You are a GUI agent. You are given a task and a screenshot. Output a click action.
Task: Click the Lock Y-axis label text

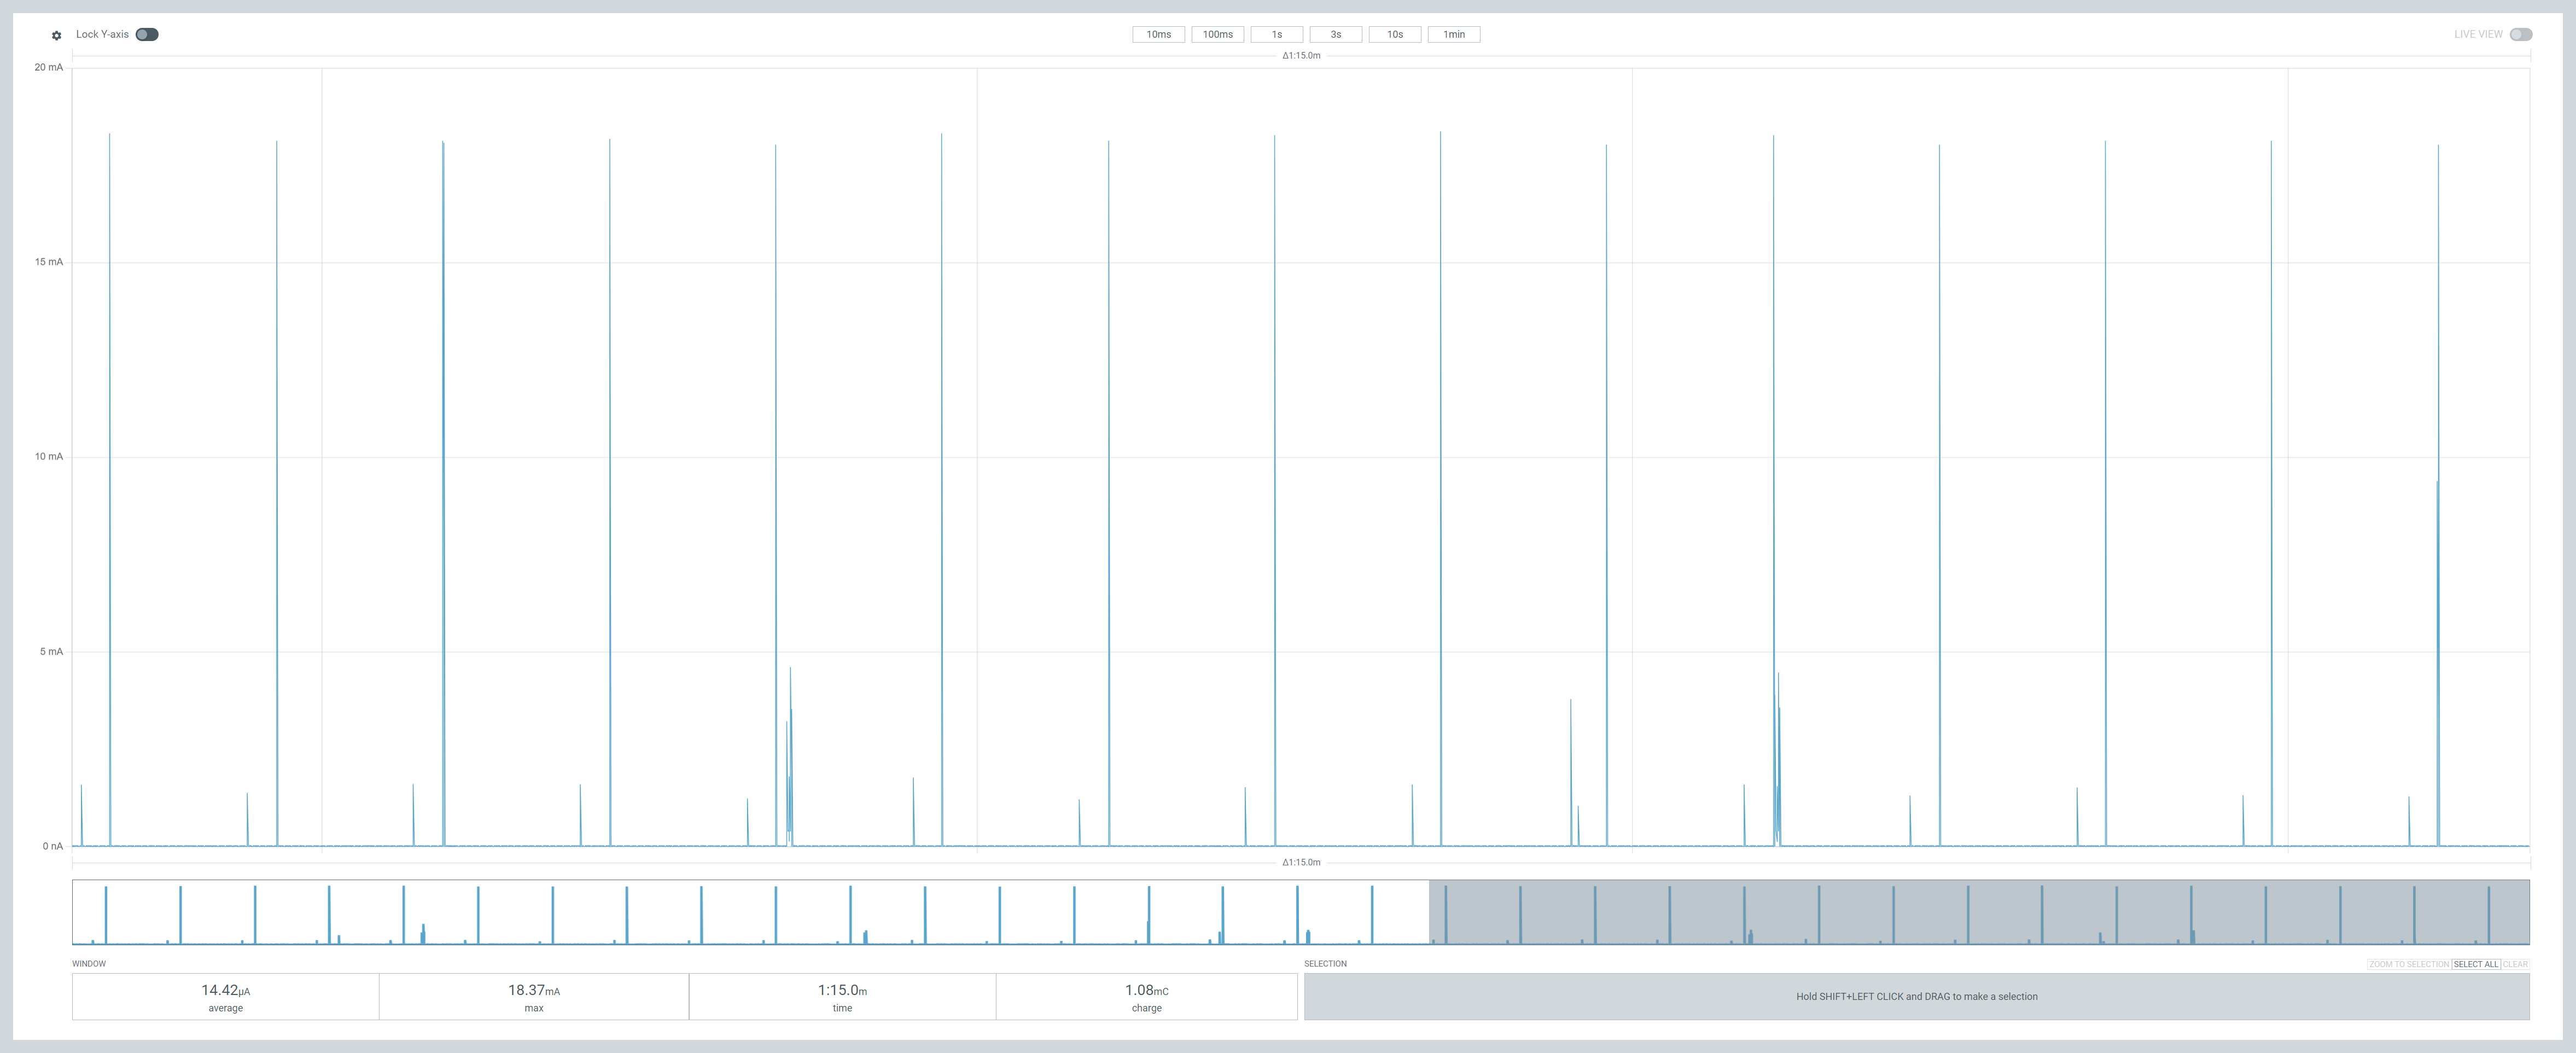click(102, 34)
